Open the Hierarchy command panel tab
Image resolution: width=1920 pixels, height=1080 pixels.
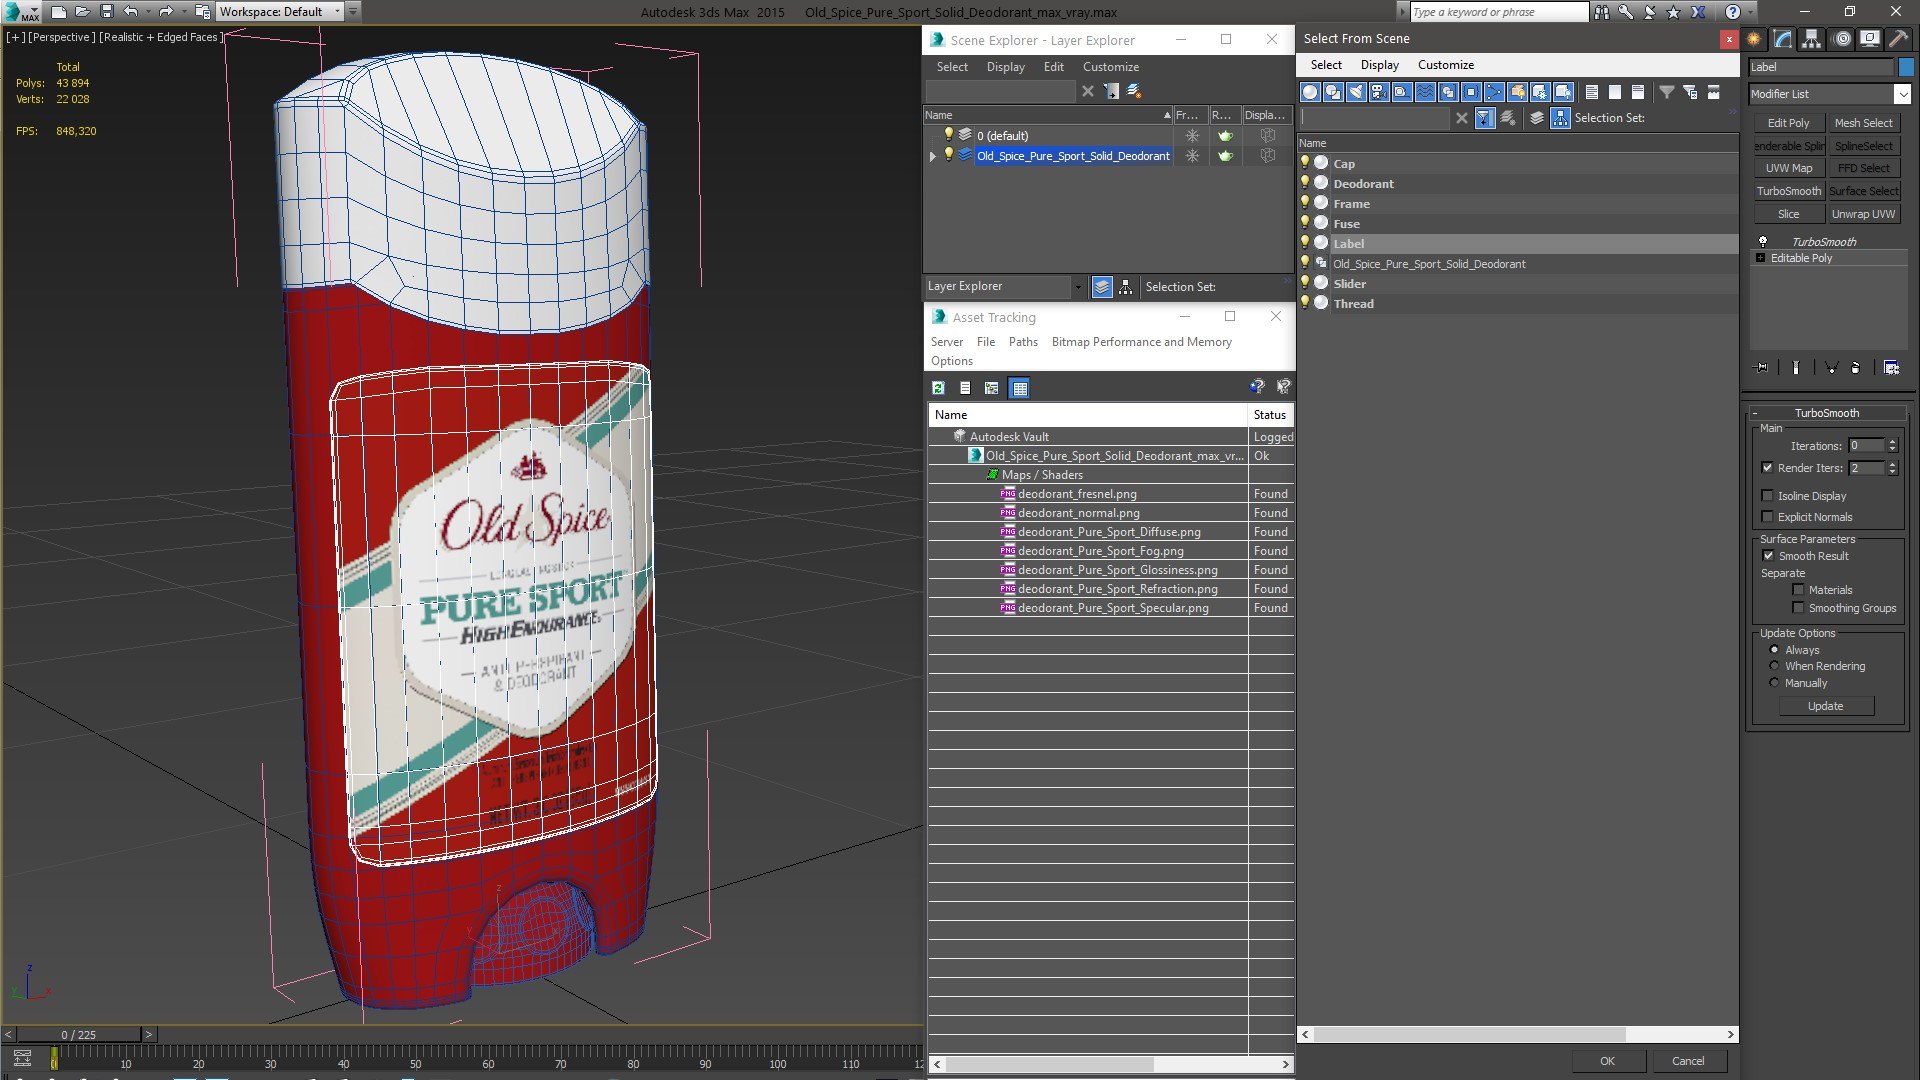click(x=1811, y=39)
